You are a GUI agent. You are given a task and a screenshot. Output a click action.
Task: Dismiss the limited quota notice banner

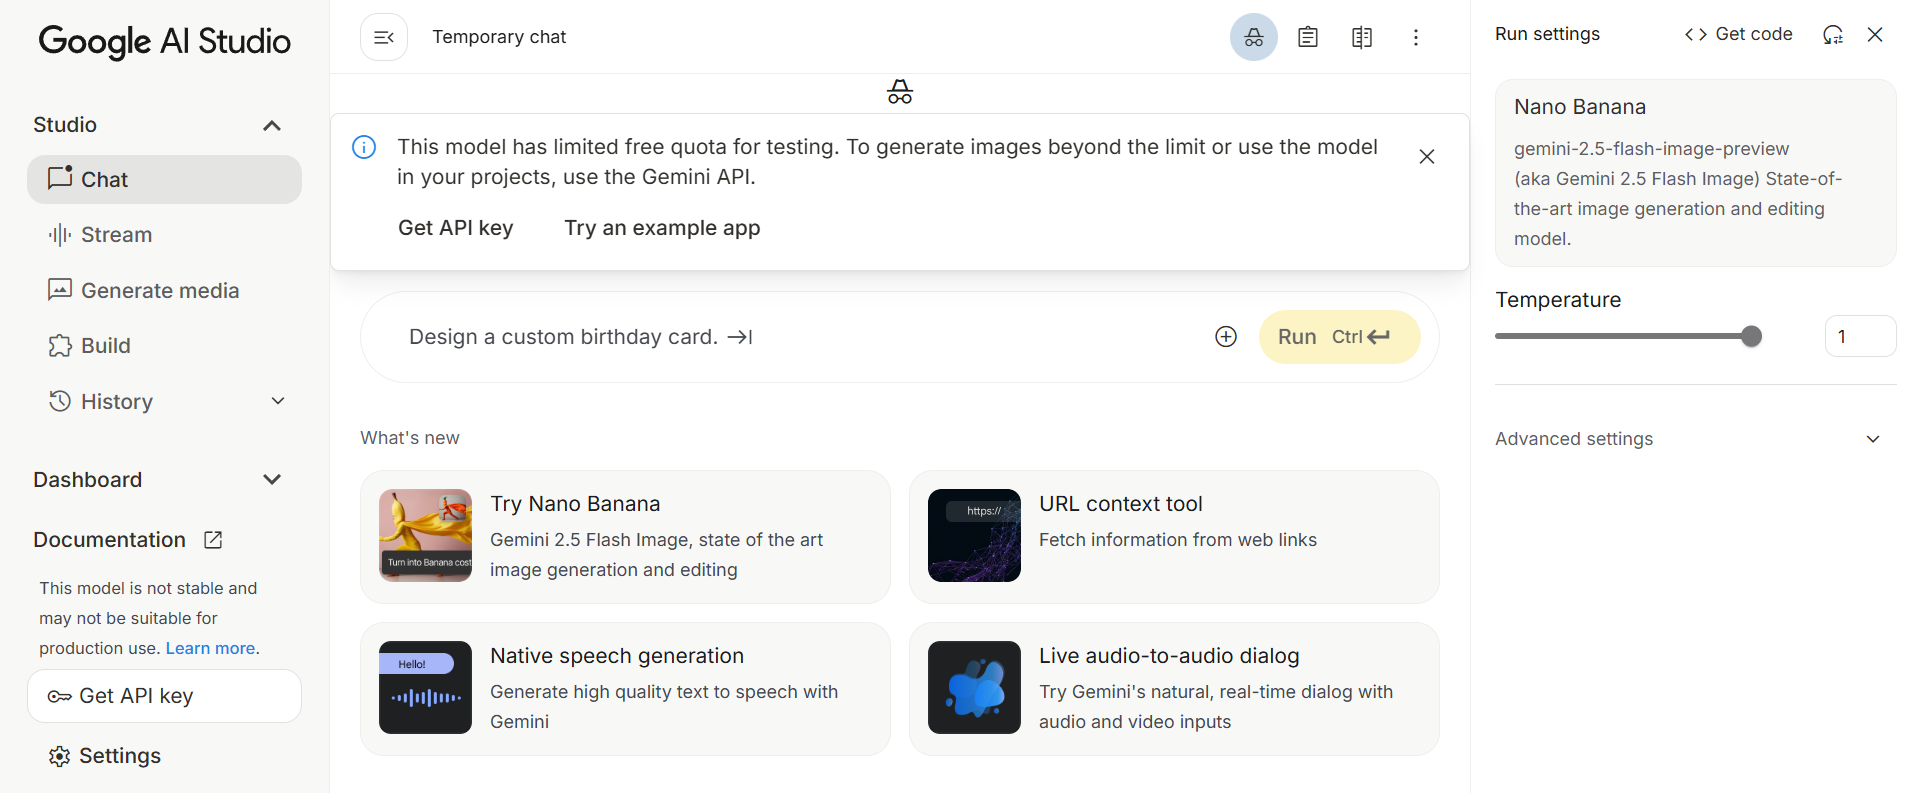1427,156
